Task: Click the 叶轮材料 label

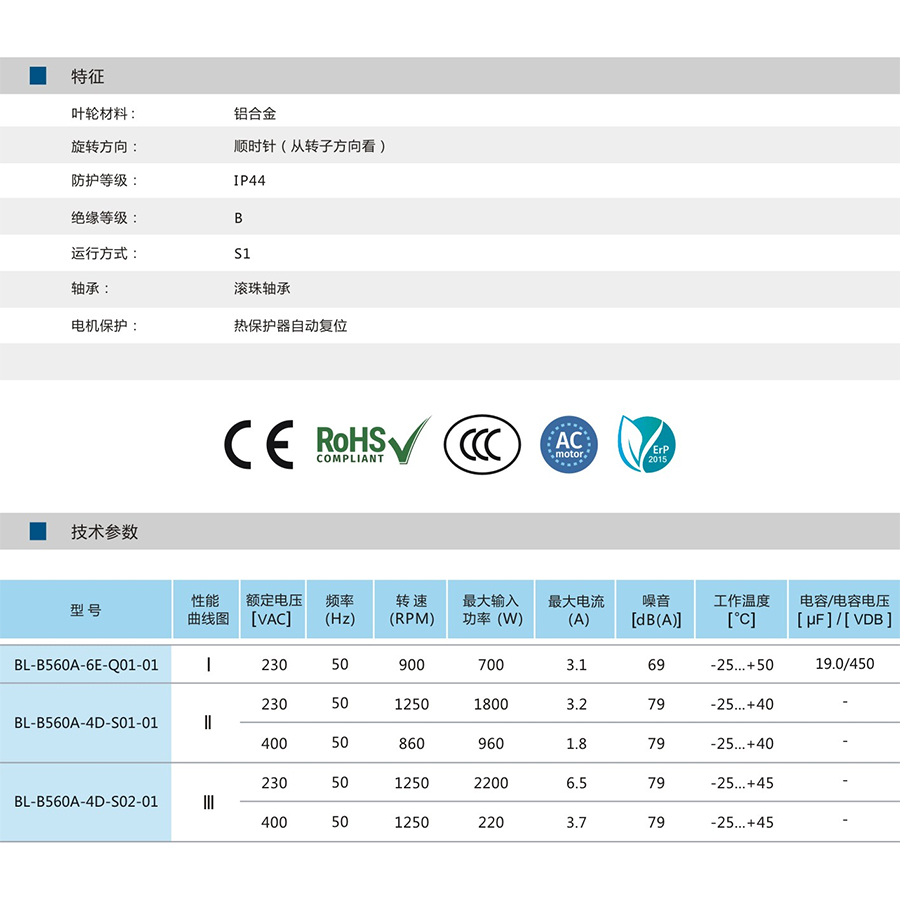Action: click(103, 114)
